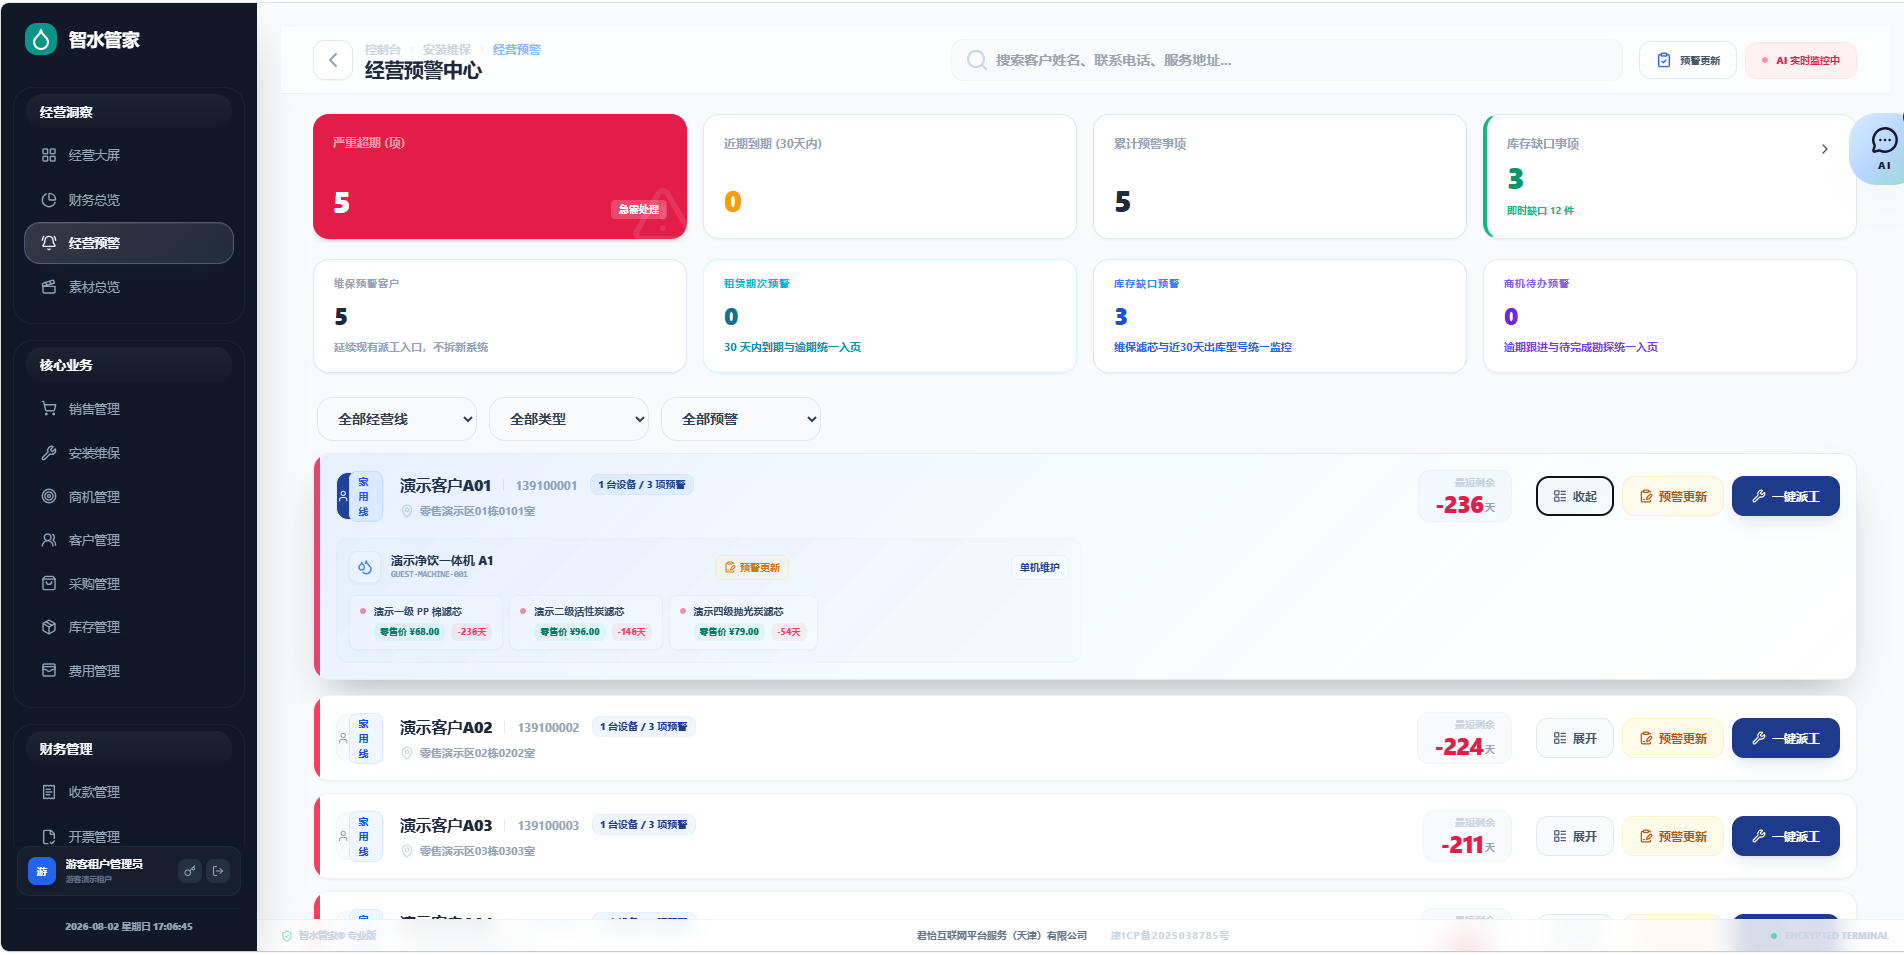1904x955 pixels.
Task: Click the water drop icon of 演示净饮一体机 A1
Action: tap(365, 567)
